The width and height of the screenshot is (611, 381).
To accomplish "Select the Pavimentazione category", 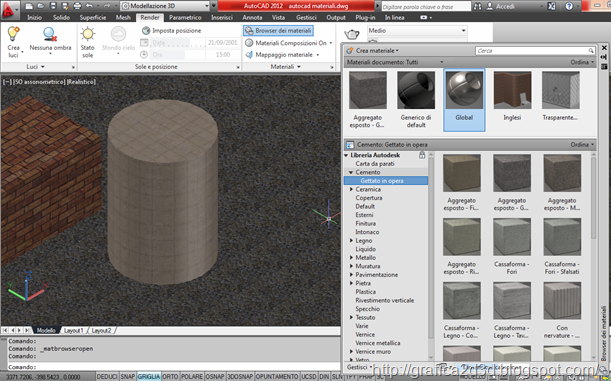I will [376, 275].
